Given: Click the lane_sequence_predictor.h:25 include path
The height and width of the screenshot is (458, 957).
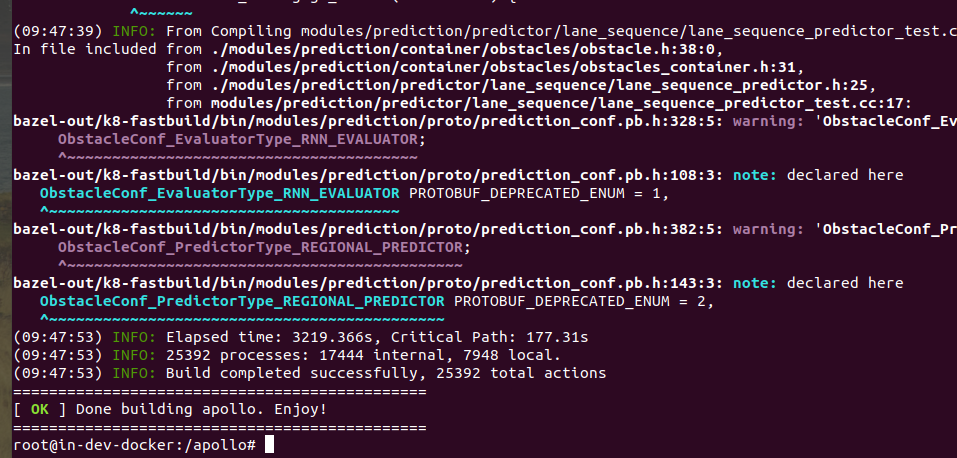Looking at the screenshot, I should [458, 85].
